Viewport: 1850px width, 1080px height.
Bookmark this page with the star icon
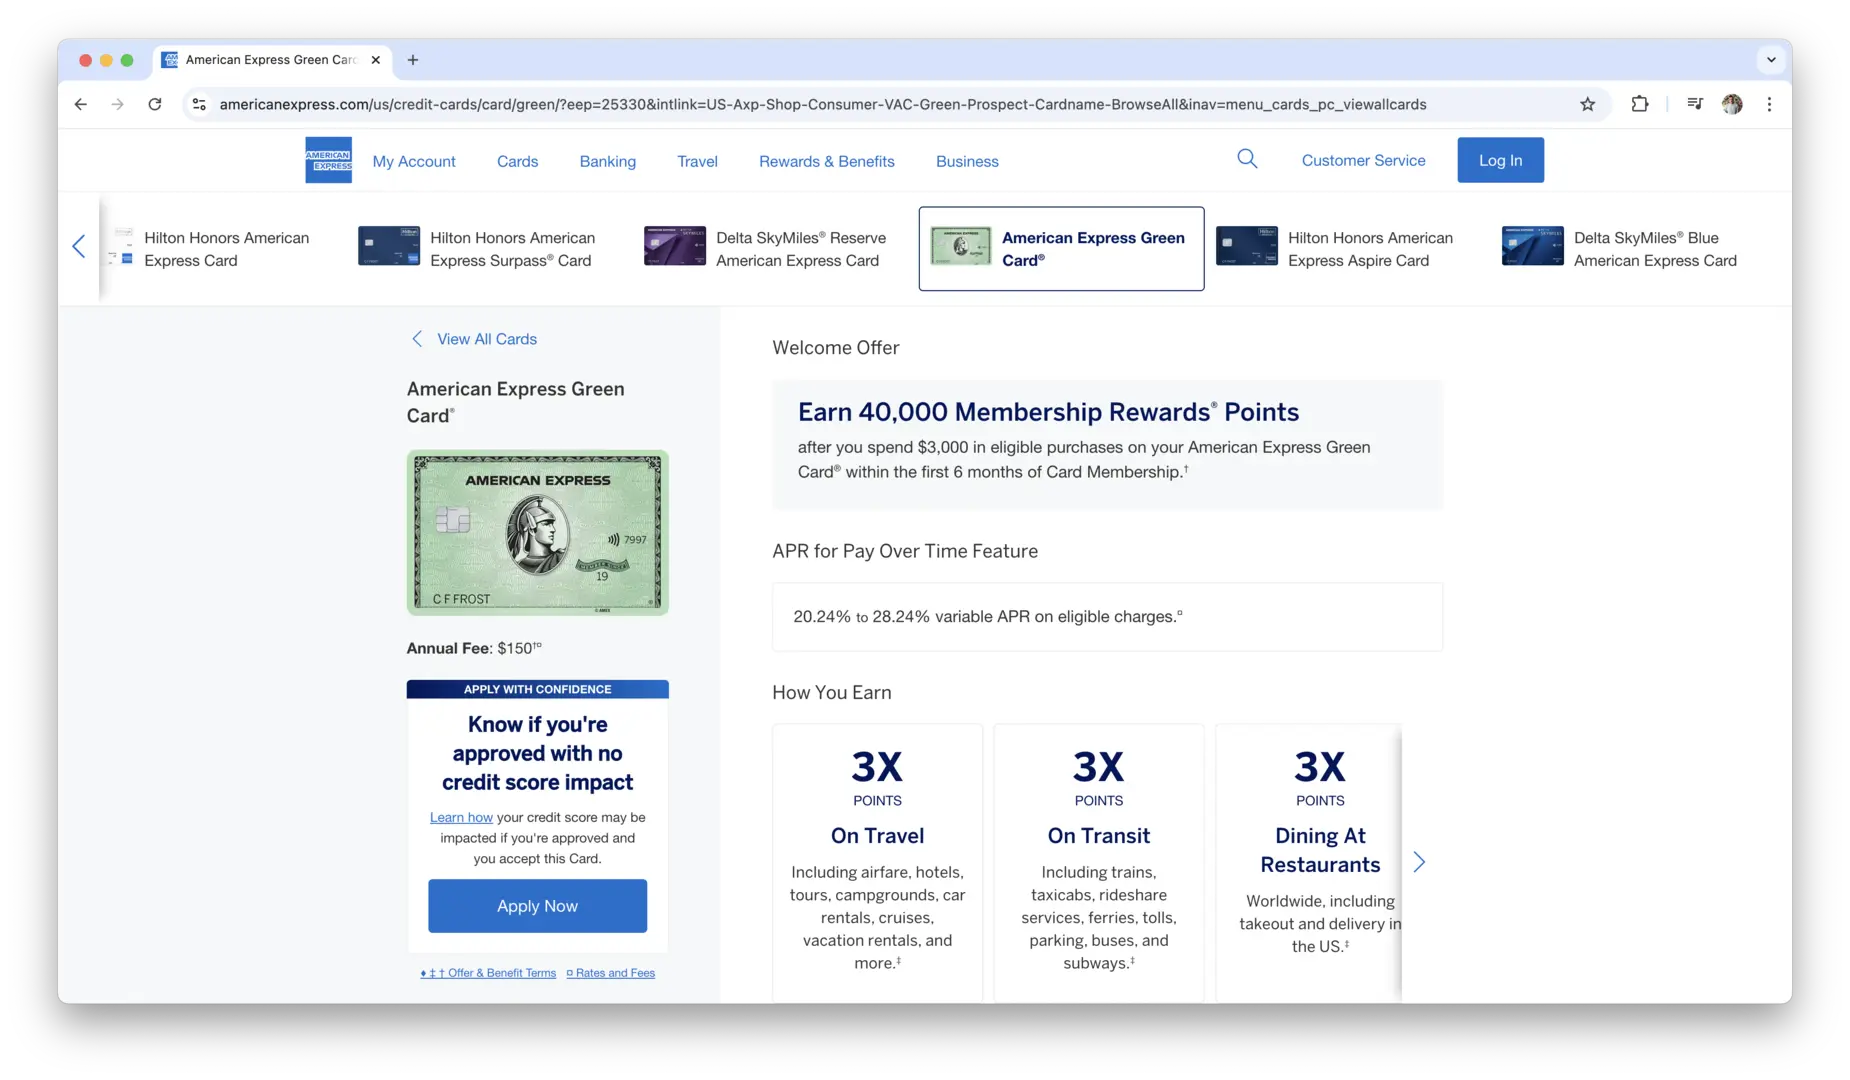point(1587,104)
